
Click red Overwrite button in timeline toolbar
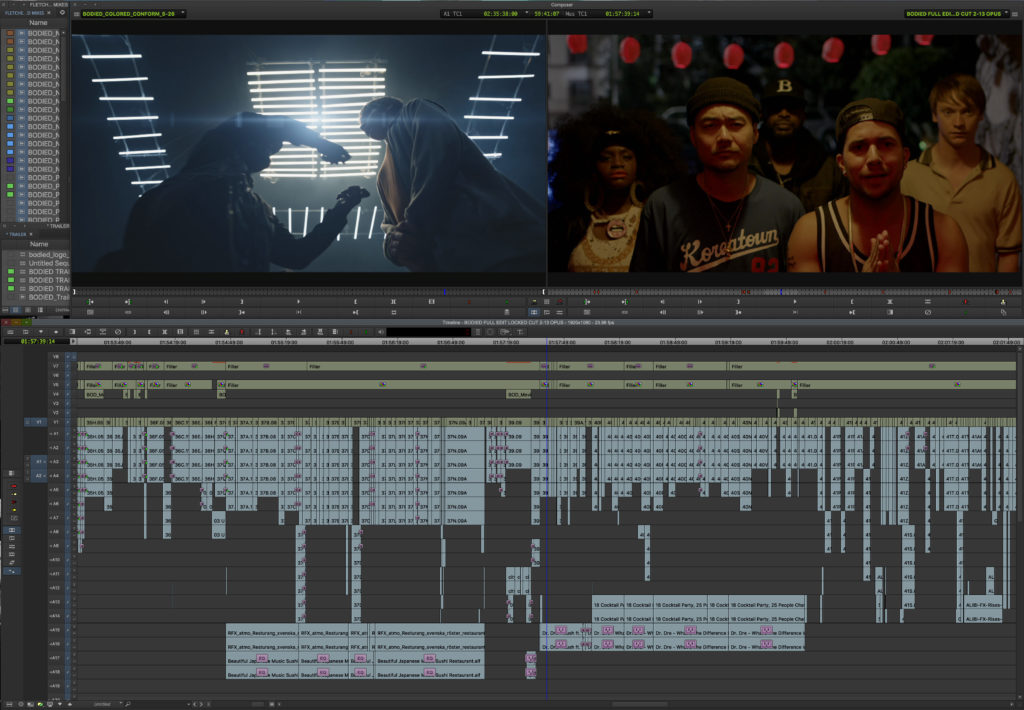pos(242,332)
